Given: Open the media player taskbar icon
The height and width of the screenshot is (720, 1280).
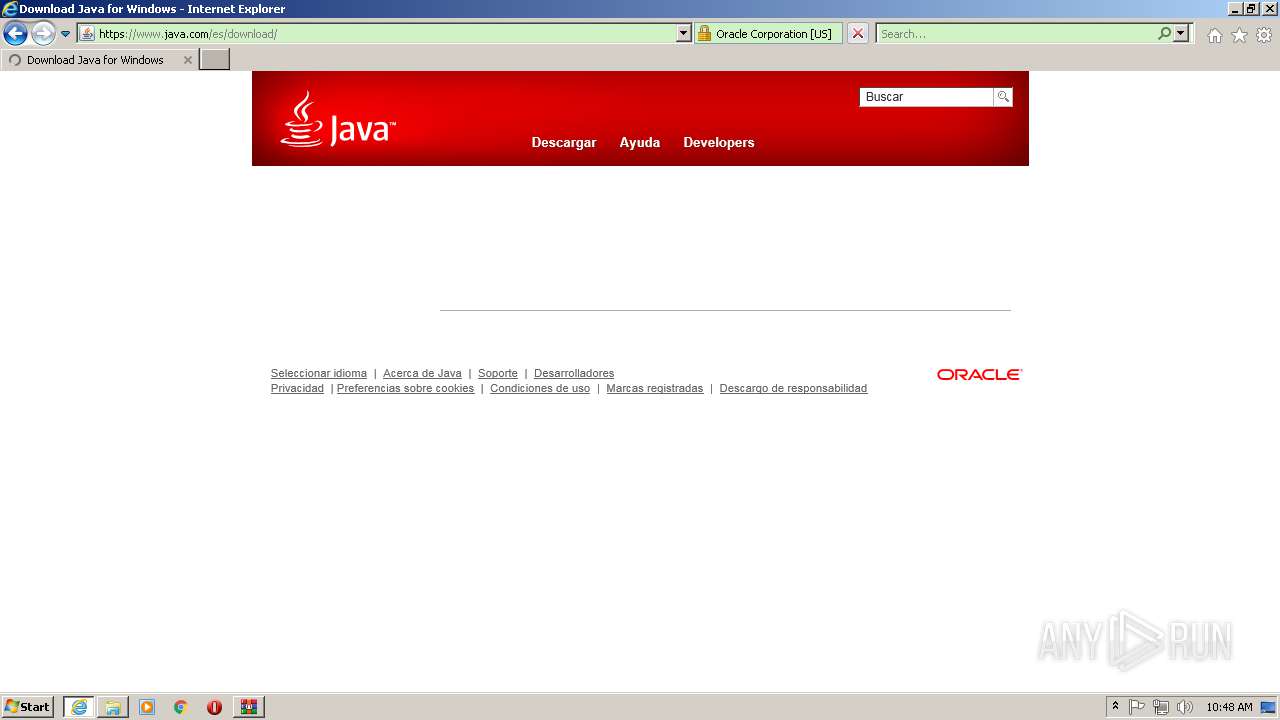Looking at the screenshot, I should point(147,707).
